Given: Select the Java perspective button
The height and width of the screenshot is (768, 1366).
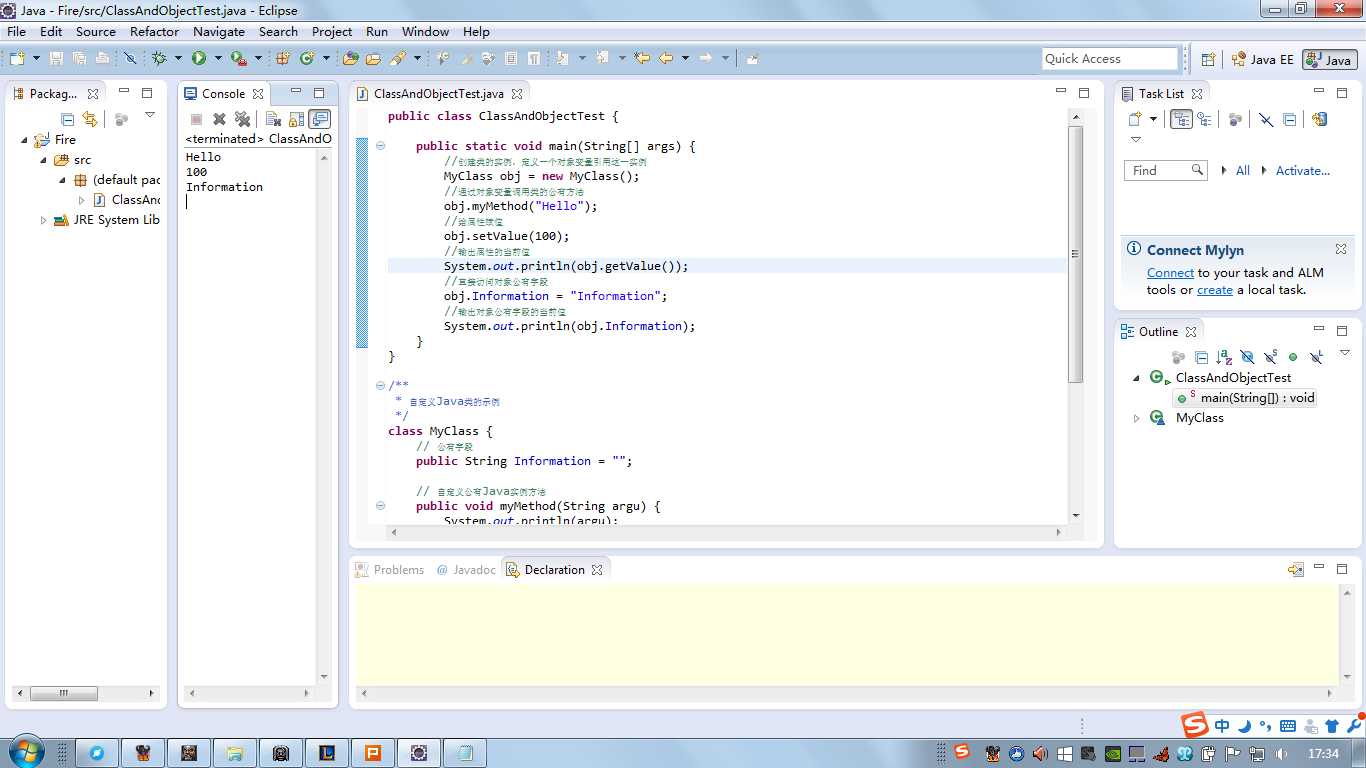Looking at the screenshot, I should pos(1330,60).
